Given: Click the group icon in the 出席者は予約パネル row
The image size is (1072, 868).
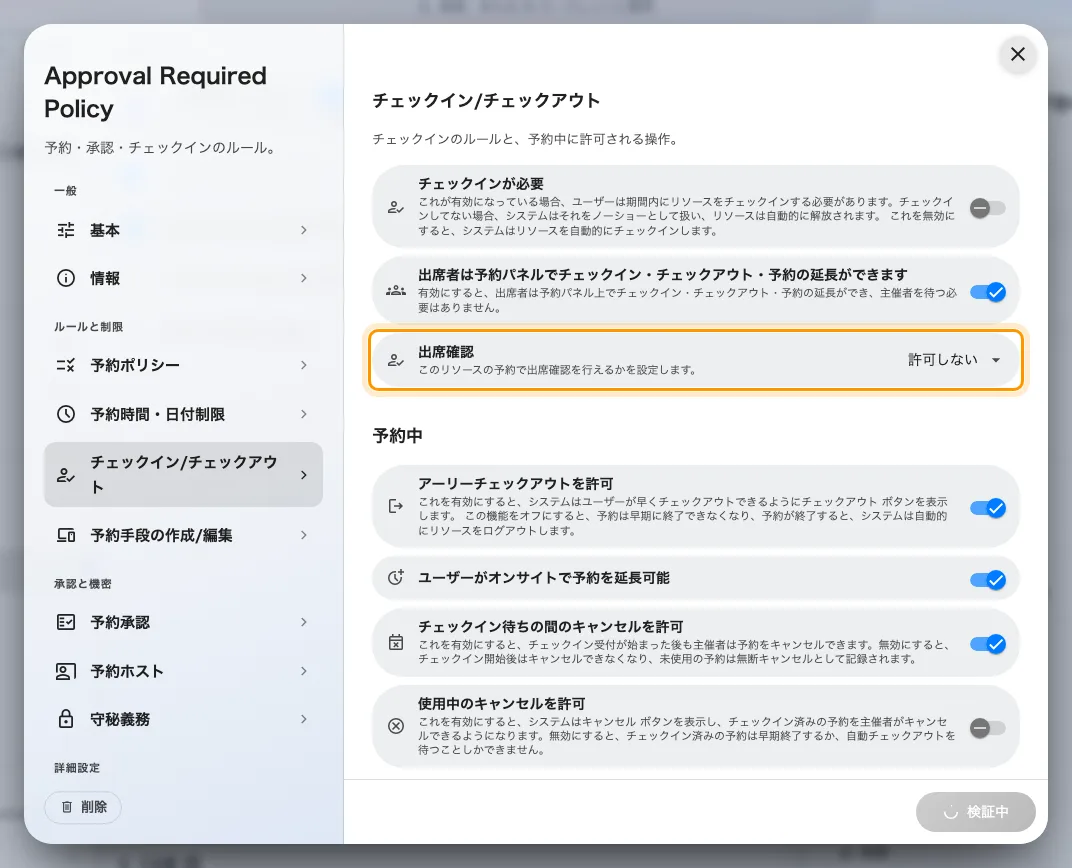Looking at the screenshot, I should pyautogui.click(x=396, y=291).
